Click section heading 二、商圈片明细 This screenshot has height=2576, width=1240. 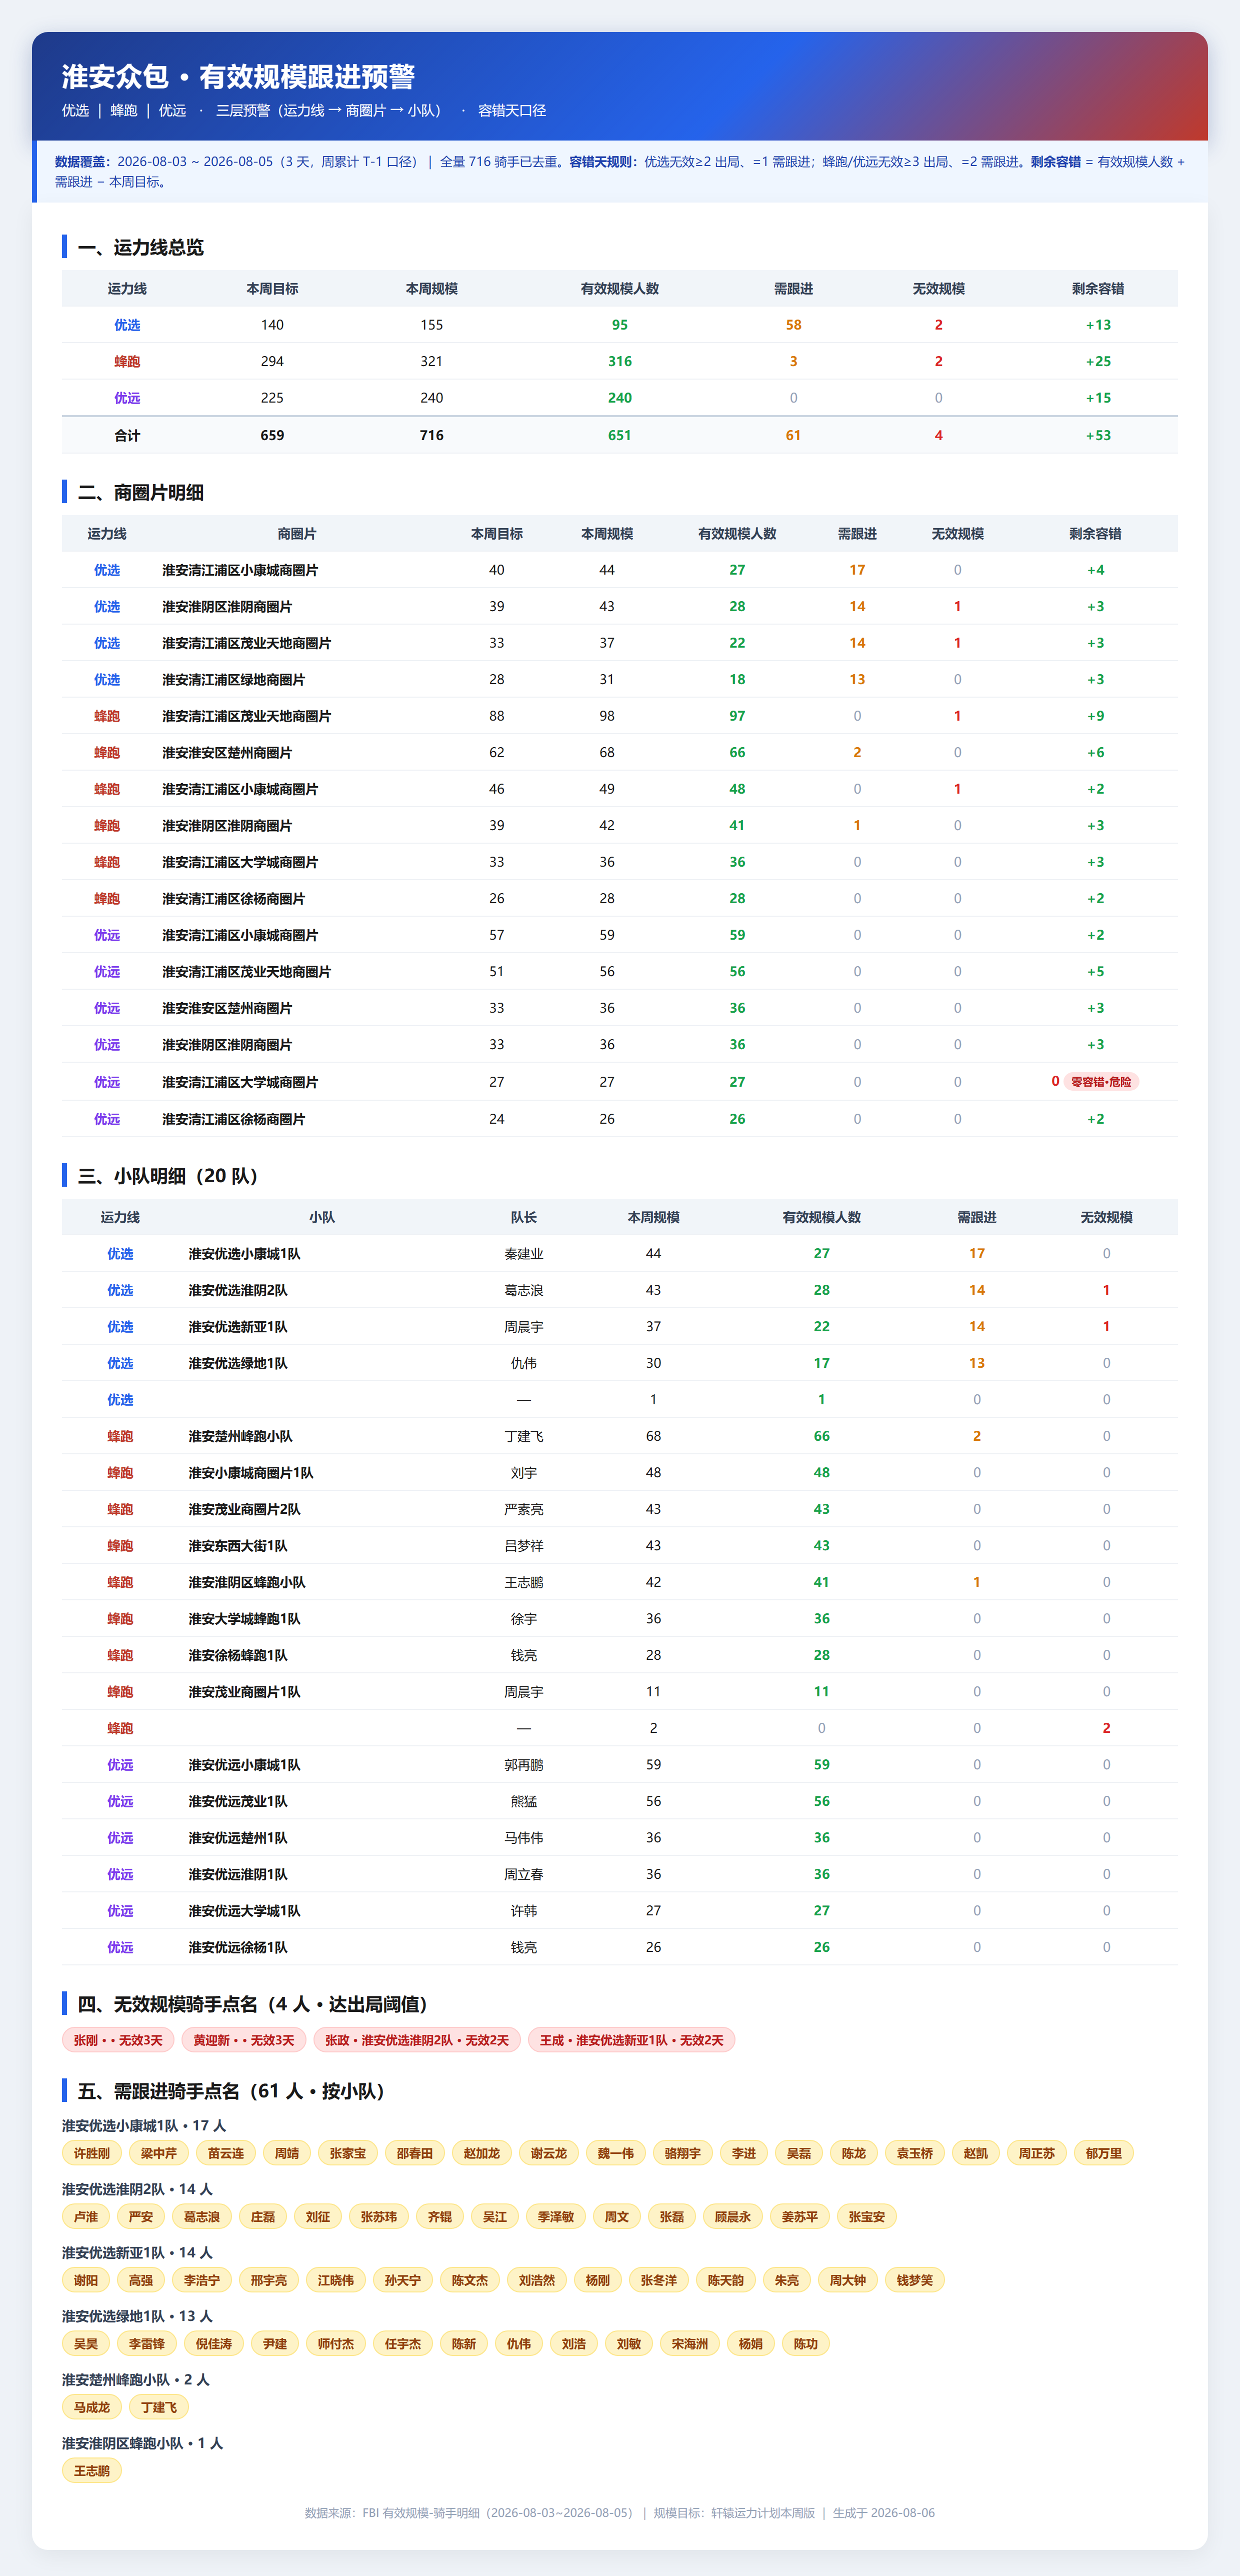coord(141,493)
